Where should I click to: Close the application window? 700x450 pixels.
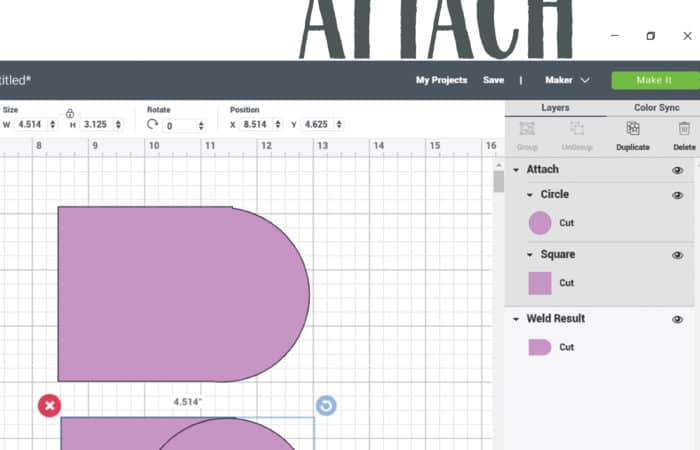tap(688, 36)
